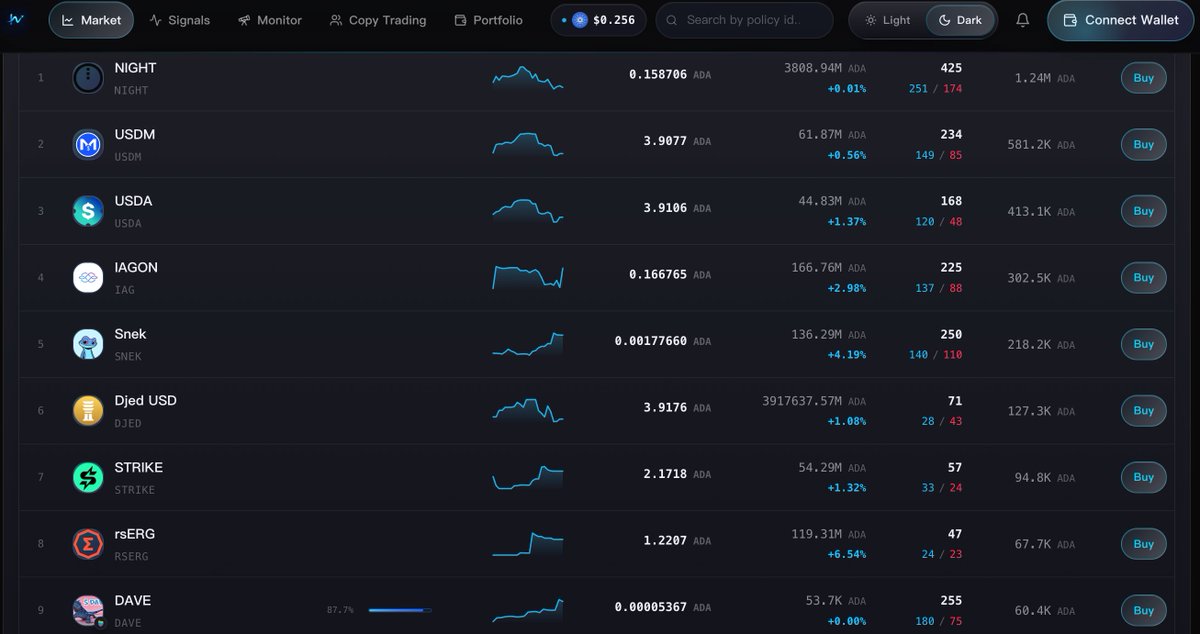Click market cap 166.76M ADA
This screenshot has width=1200, height=634.
[x=829, y=268]
